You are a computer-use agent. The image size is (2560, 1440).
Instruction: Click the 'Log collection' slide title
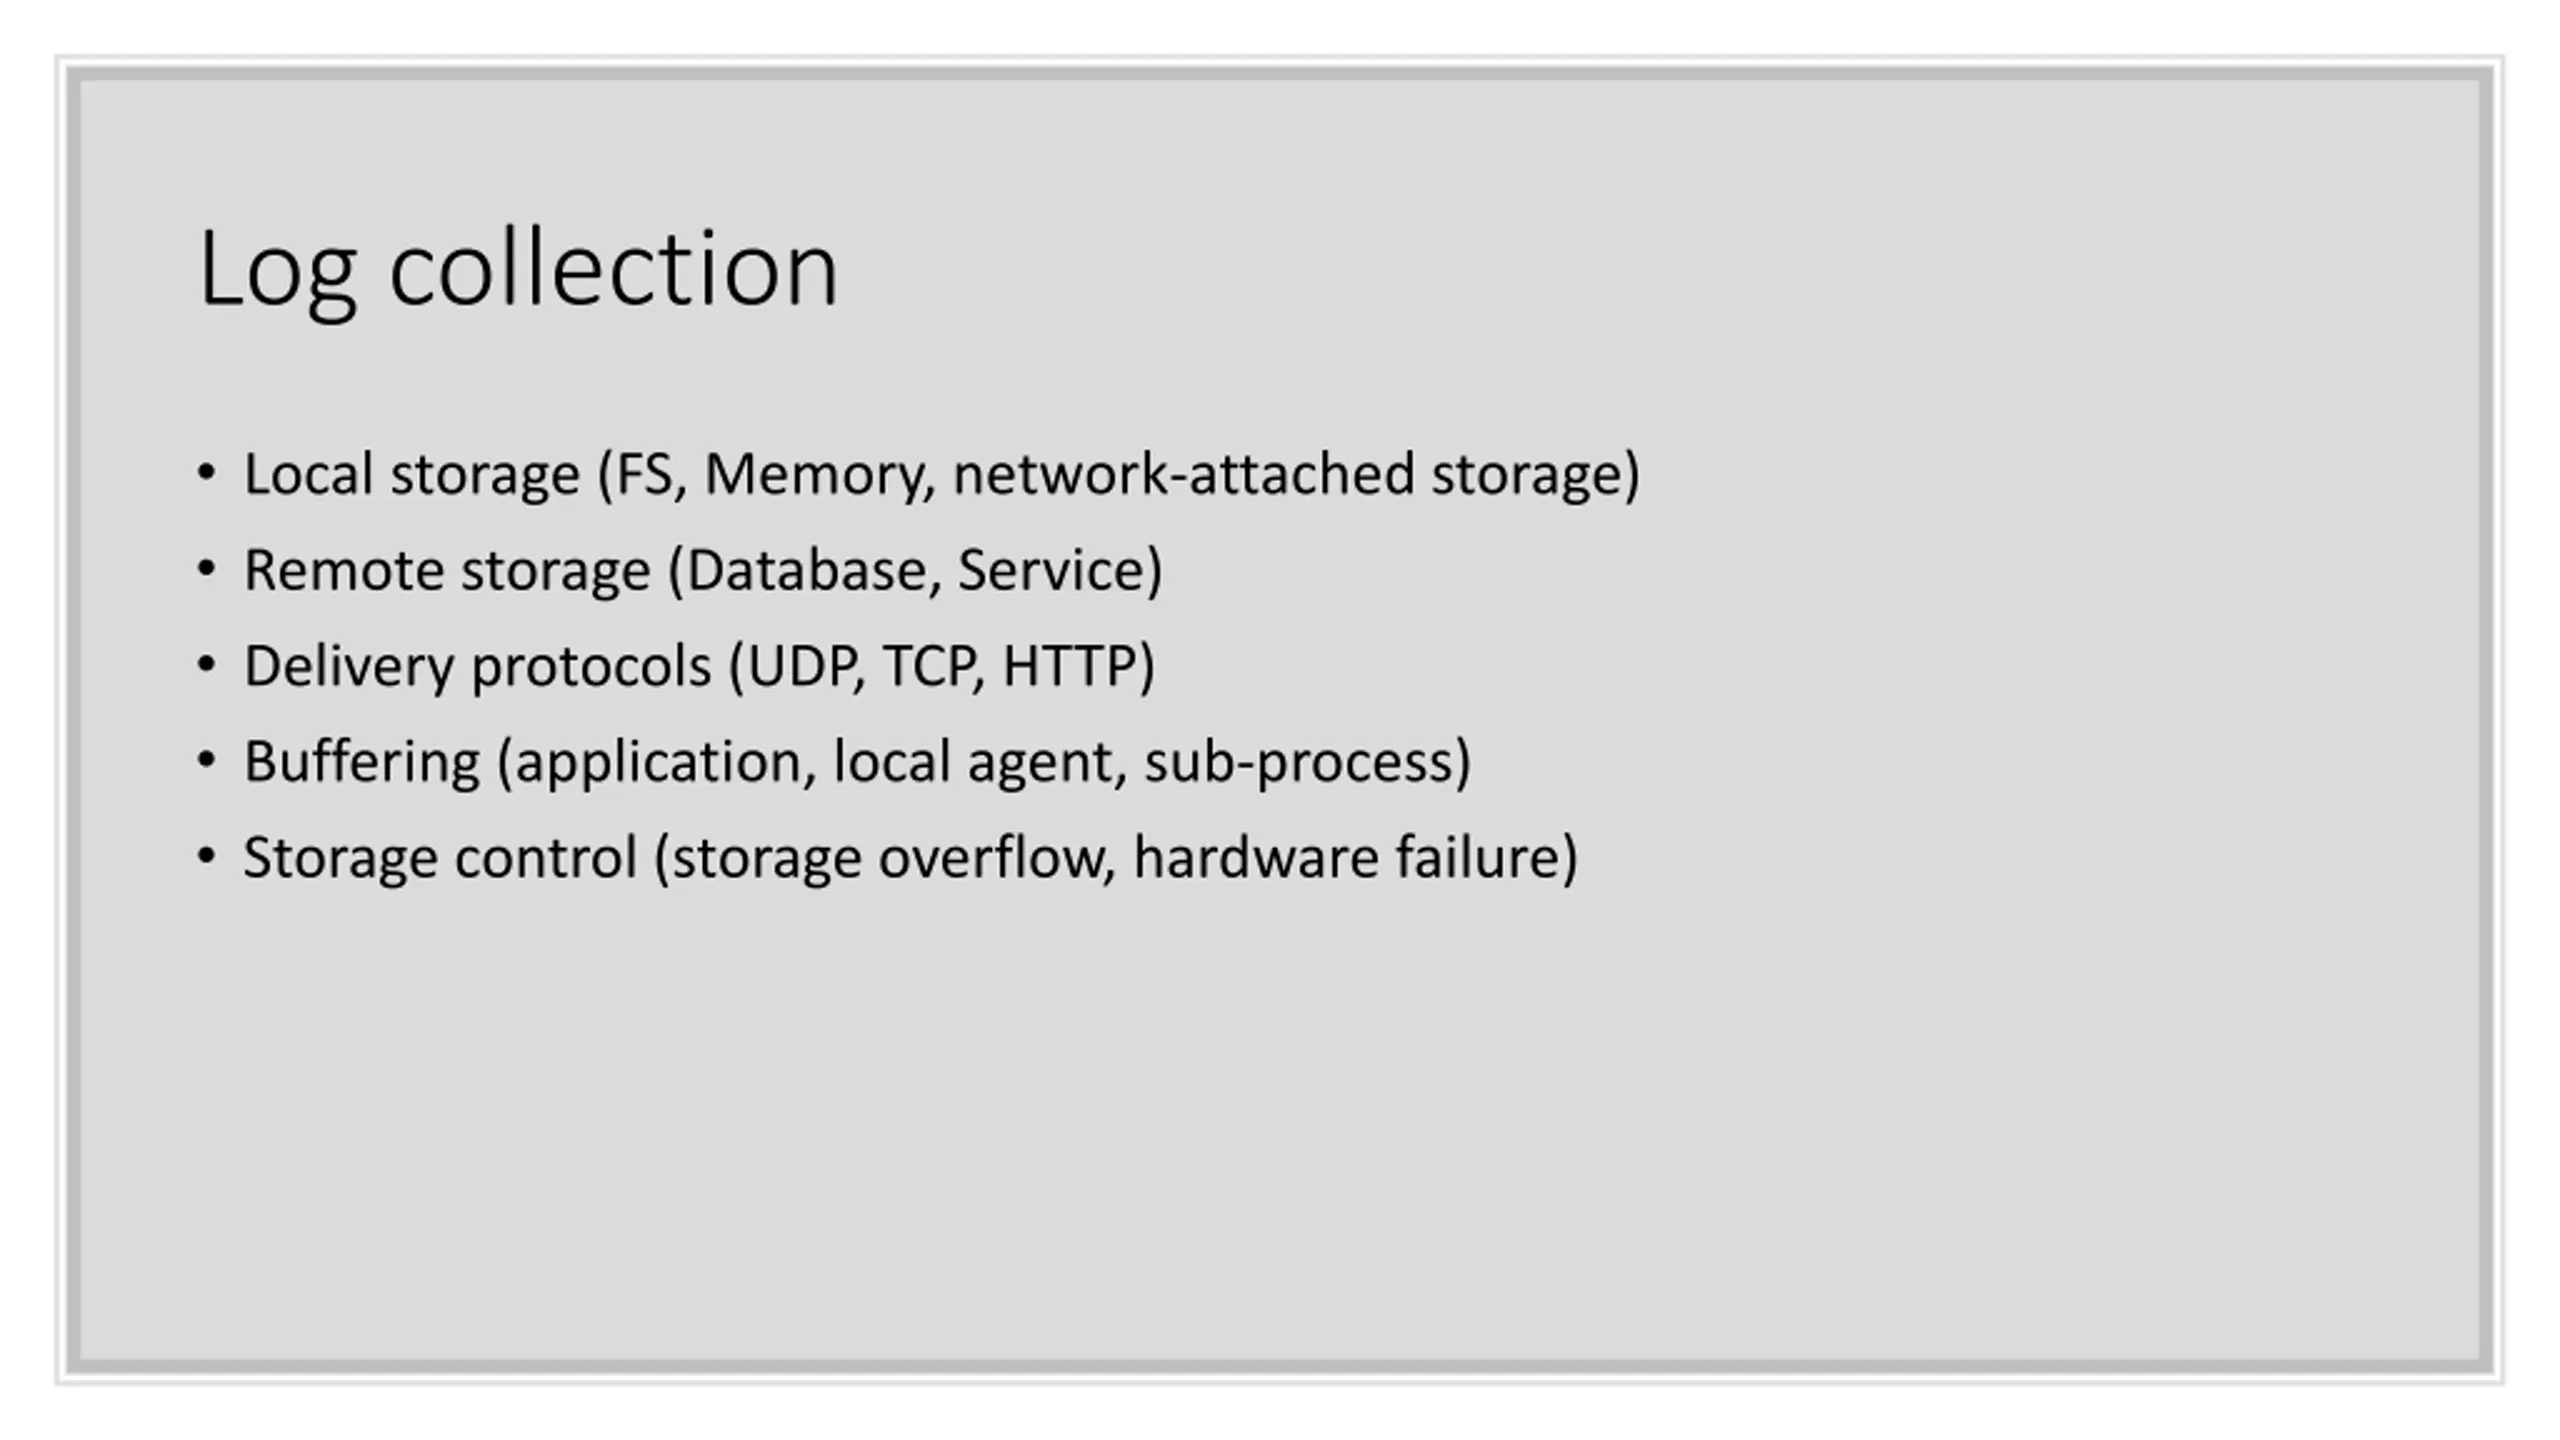coord(518,270)
